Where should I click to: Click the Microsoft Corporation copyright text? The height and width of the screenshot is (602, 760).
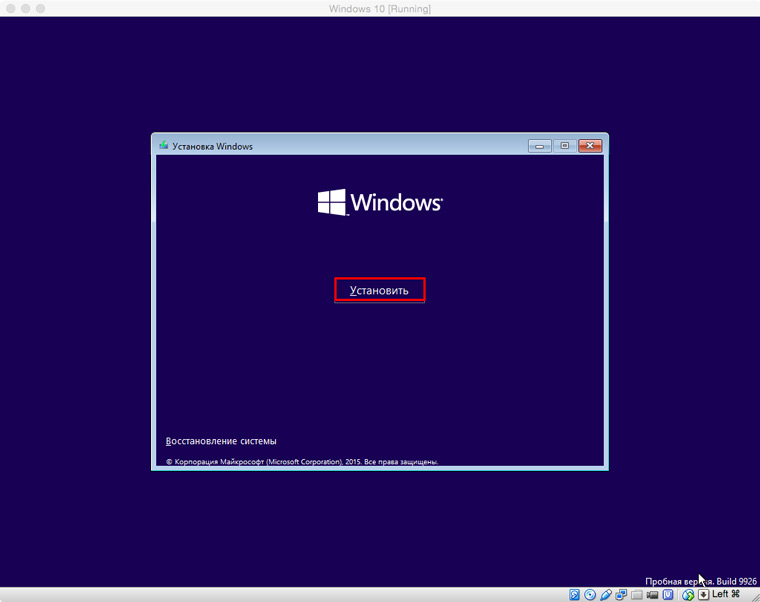click(302, 462)
